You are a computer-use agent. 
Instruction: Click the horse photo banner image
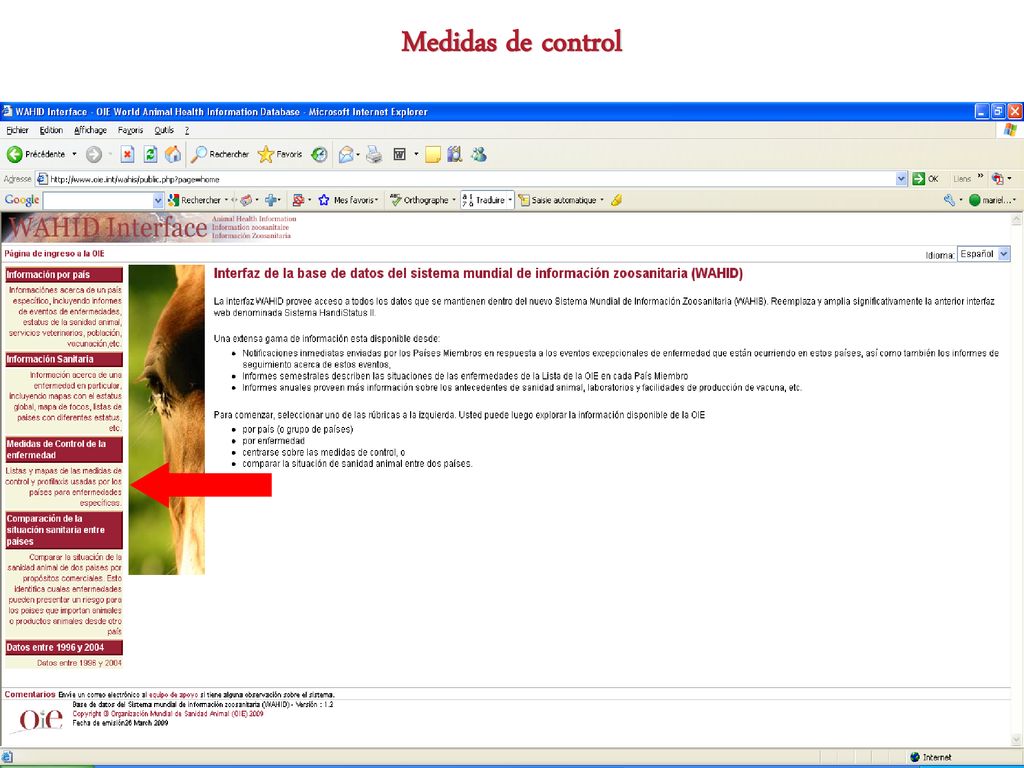[x=167, y=419]
